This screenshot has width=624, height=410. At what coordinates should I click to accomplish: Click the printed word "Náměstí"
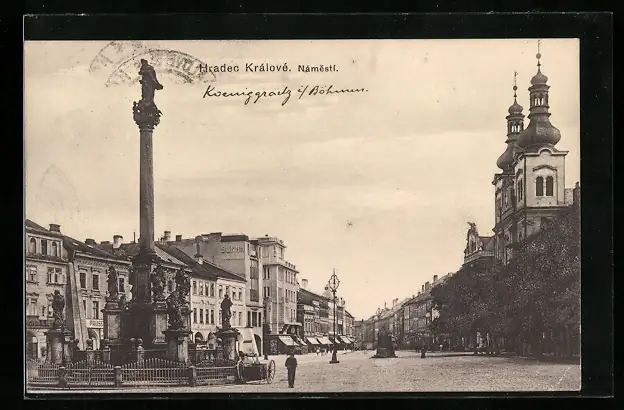coord(318,68)
